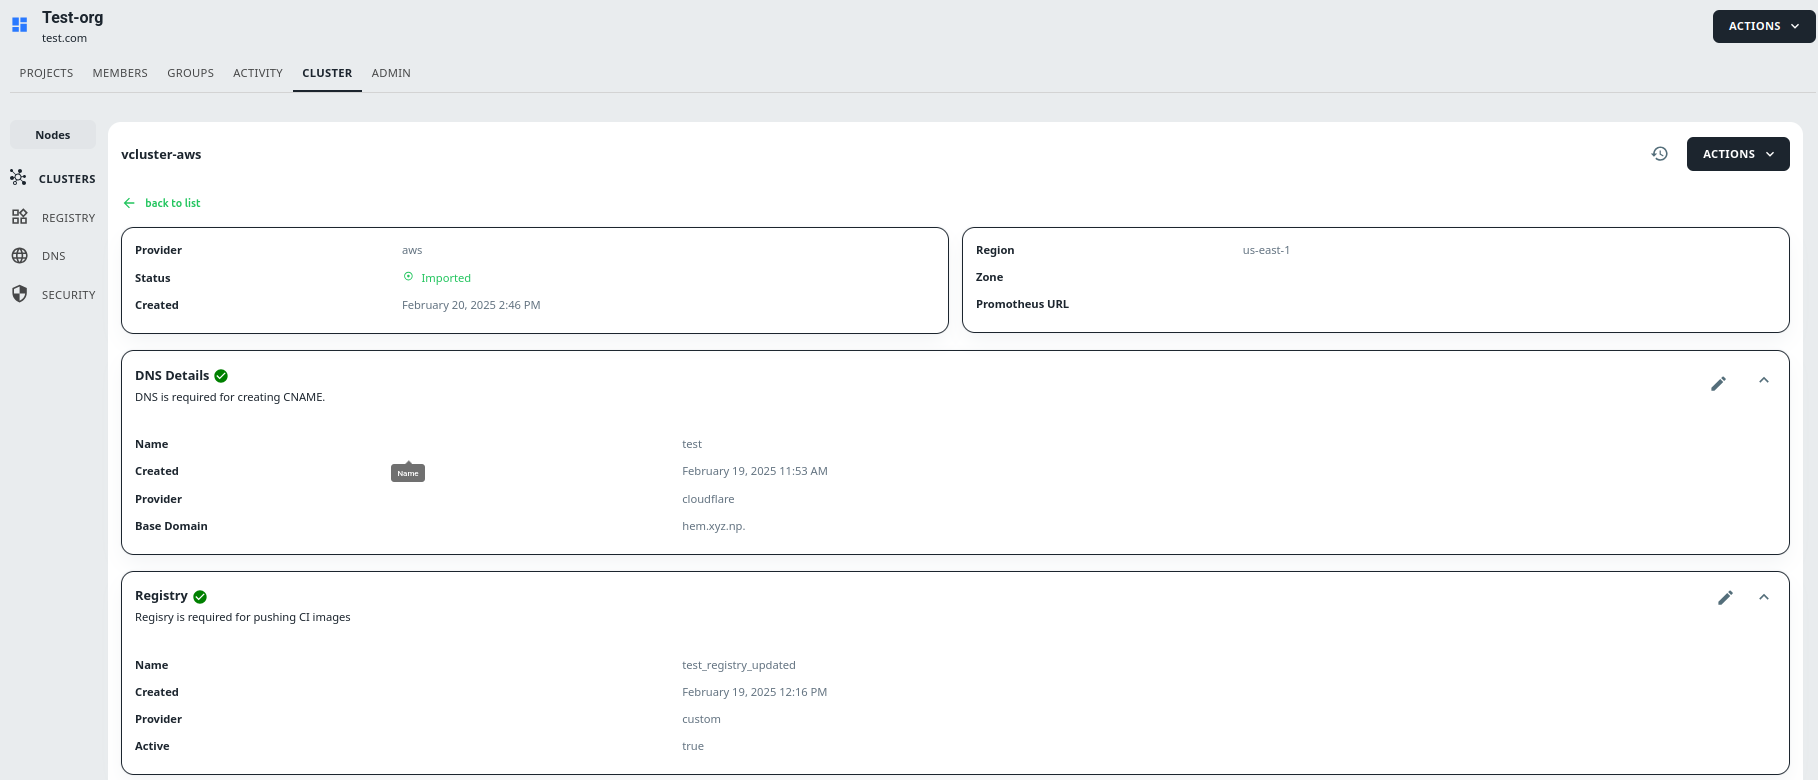Select the us-east-1 region value
The image size is (1818, 780).
click(x=1266, y=250)
